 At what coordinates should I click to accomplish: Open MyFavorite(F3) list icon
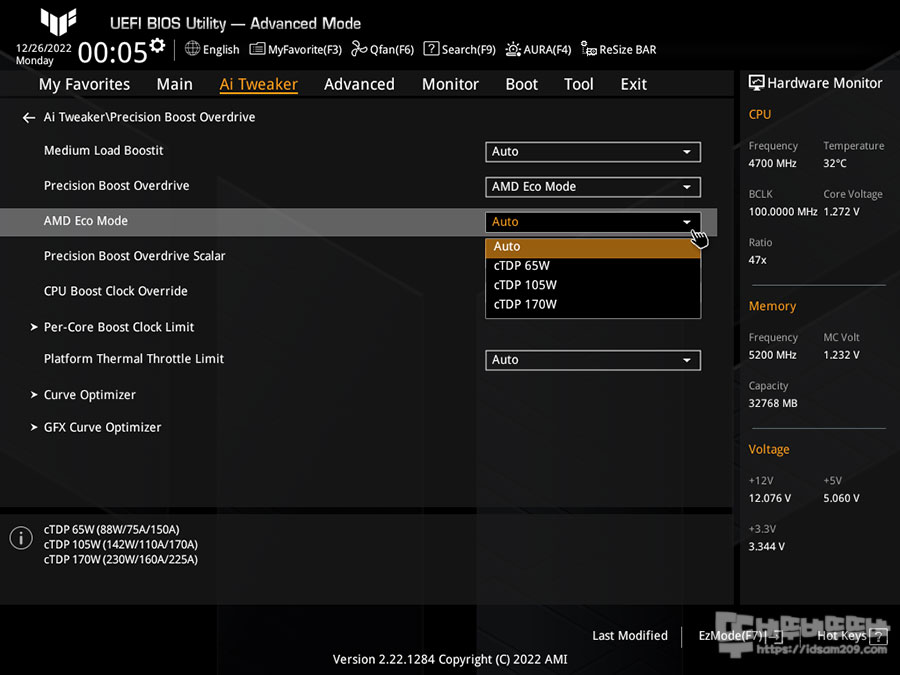[x=257, y=49]
